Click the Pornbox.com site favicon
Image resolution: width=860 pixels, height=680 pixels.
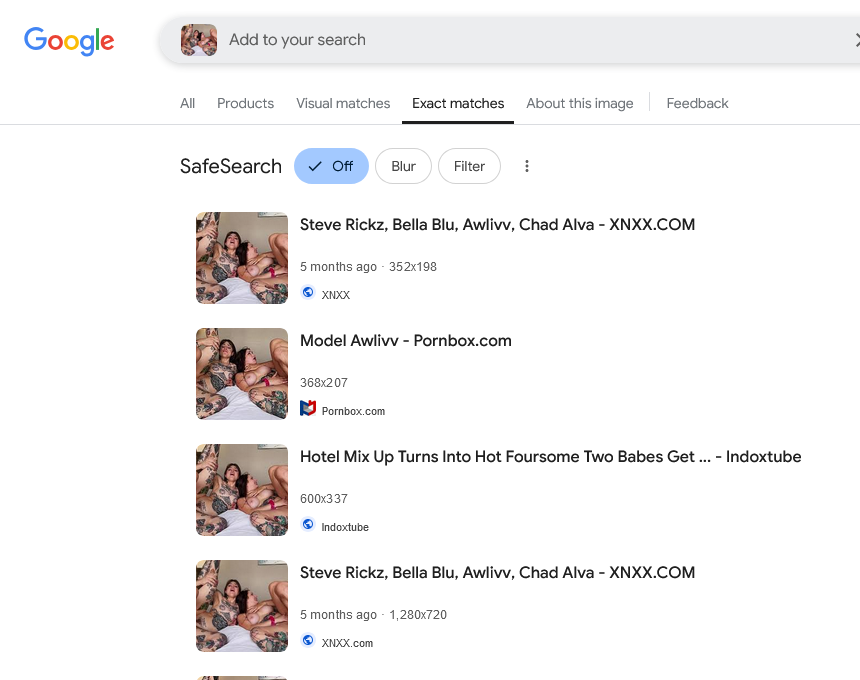coord(308,409)
